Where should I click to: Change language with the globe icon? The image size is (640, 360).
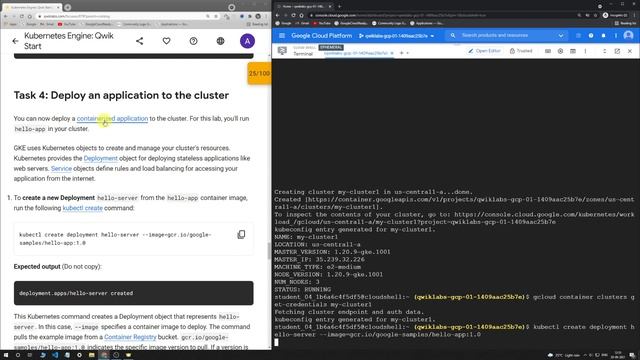click(220, 41)
